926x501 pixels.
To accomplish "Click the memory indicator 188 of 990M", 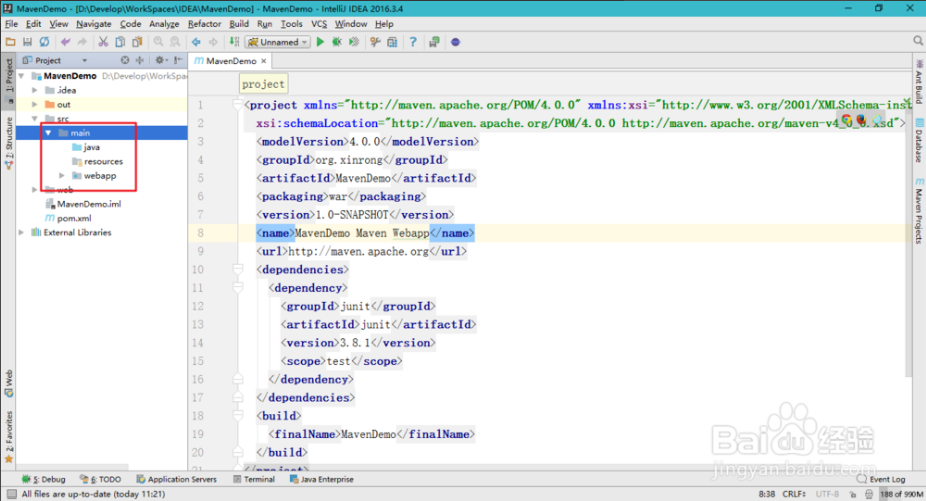I will point(901,494).
